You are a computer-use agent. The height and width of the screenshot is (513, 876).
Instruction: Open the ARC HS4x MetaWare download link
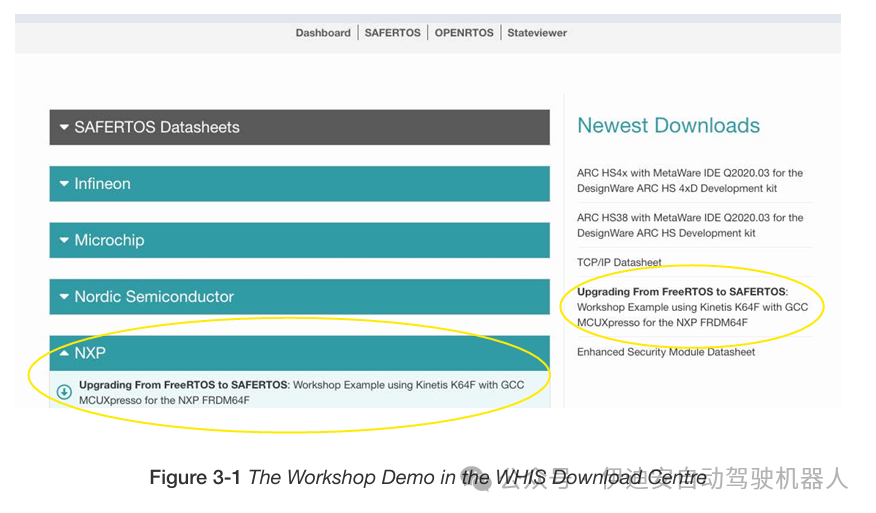pyautogui.click(x=689, y=180)
